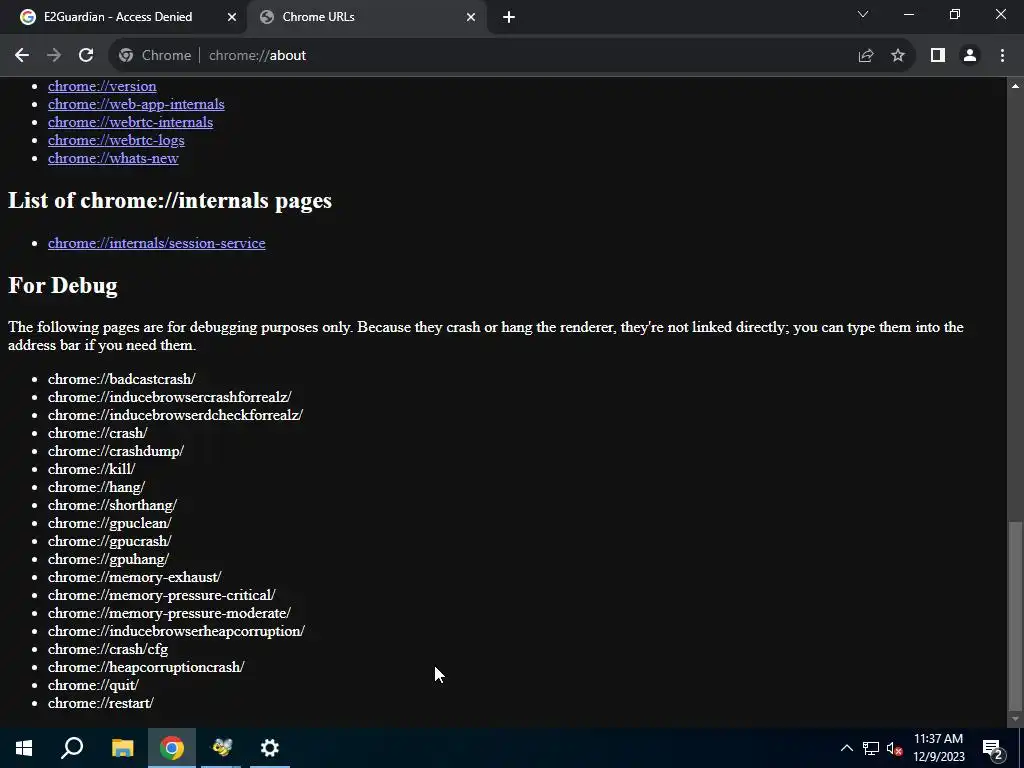1024x768 pixels.
Task: Click the text chrome://memory-pressure-moderate/
Action: [169, 613]
